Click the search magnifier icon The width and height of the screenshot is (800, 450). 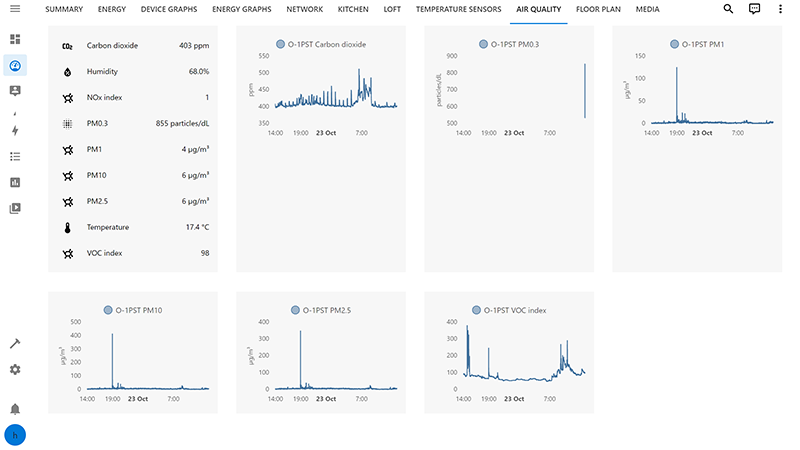[728, 9]
